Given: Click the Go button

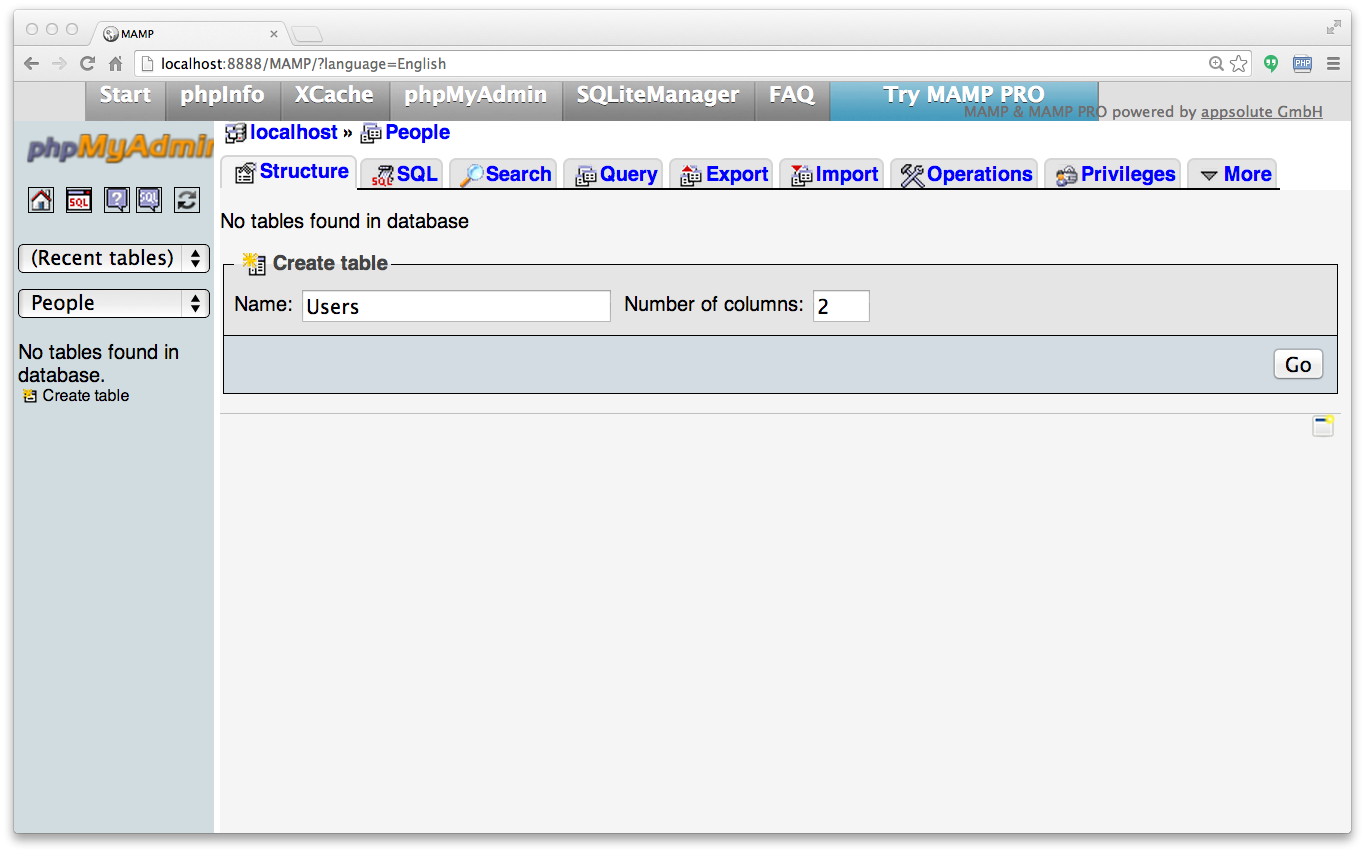Looking at the screenshot, I should [1298, 364].
